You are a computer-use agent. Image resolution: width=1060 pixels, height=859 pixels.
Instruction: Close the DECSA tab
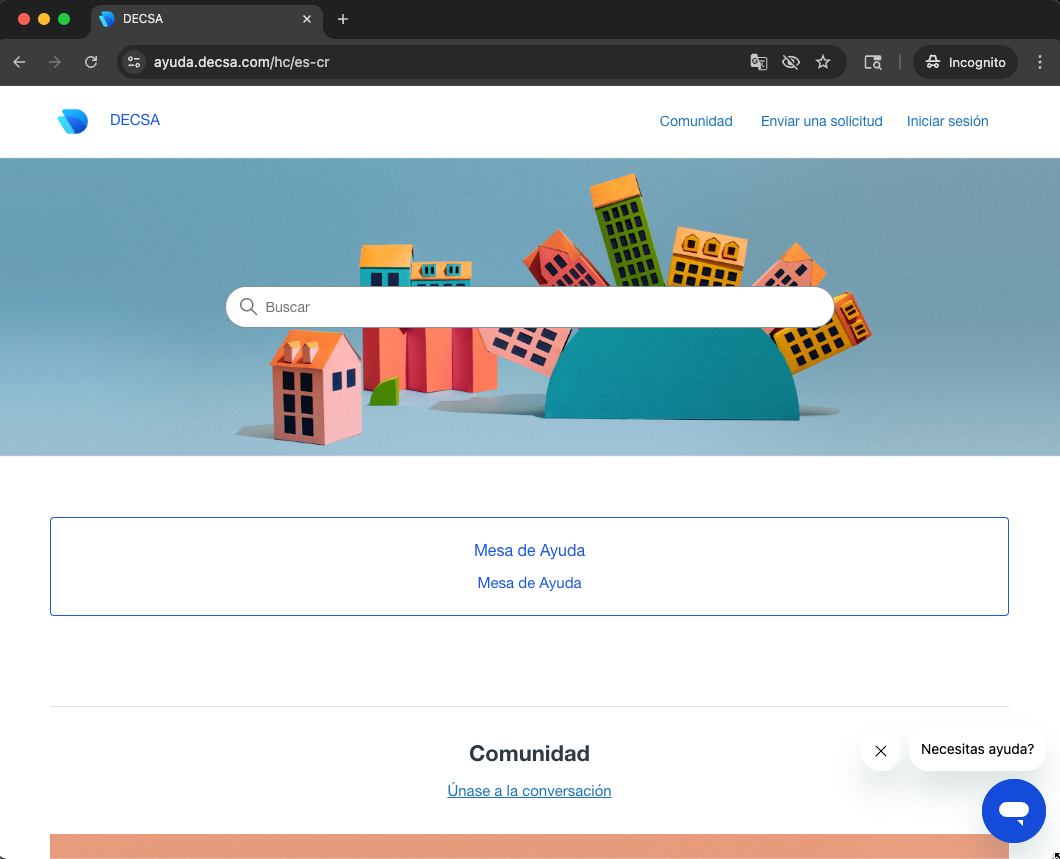click(x=307, y=19)
